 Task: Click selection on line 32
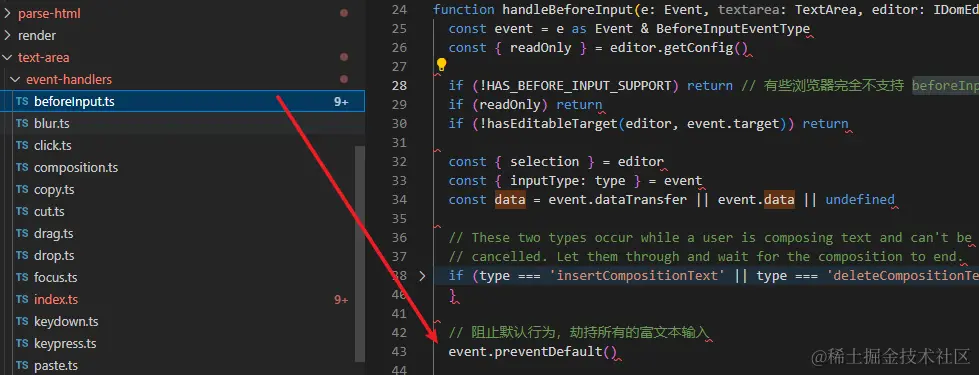click(x=544, y=162)
